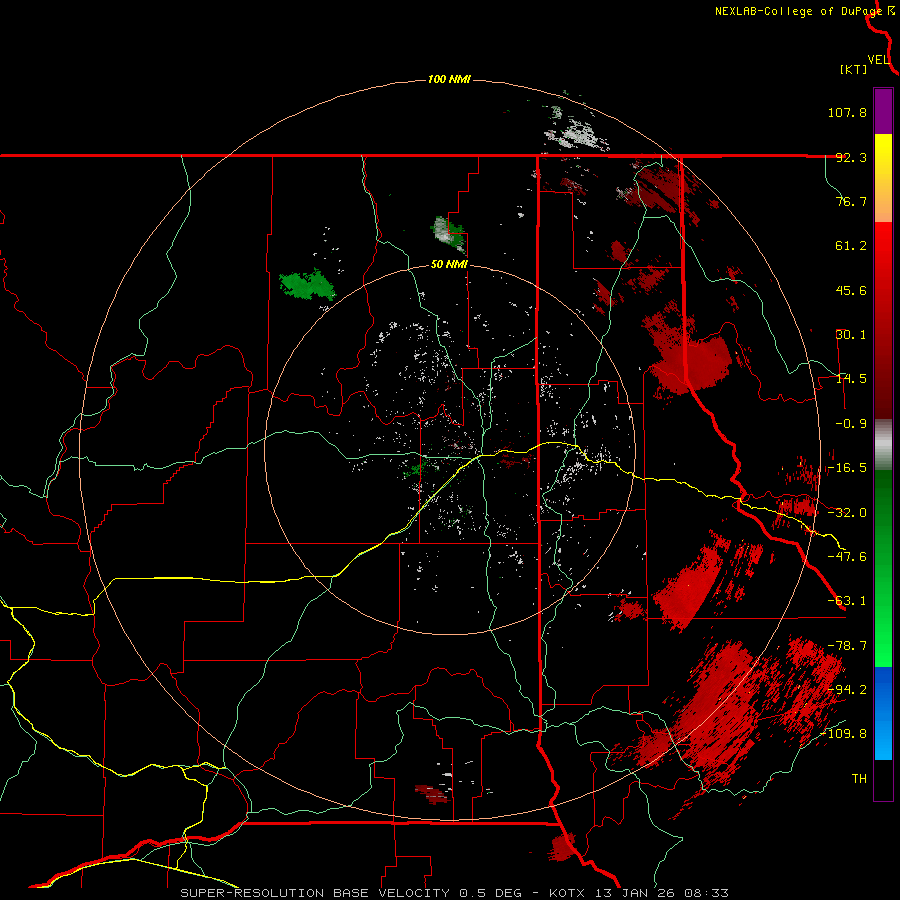
Task: Click the VEL legend heading
Action: pos(878,60)
